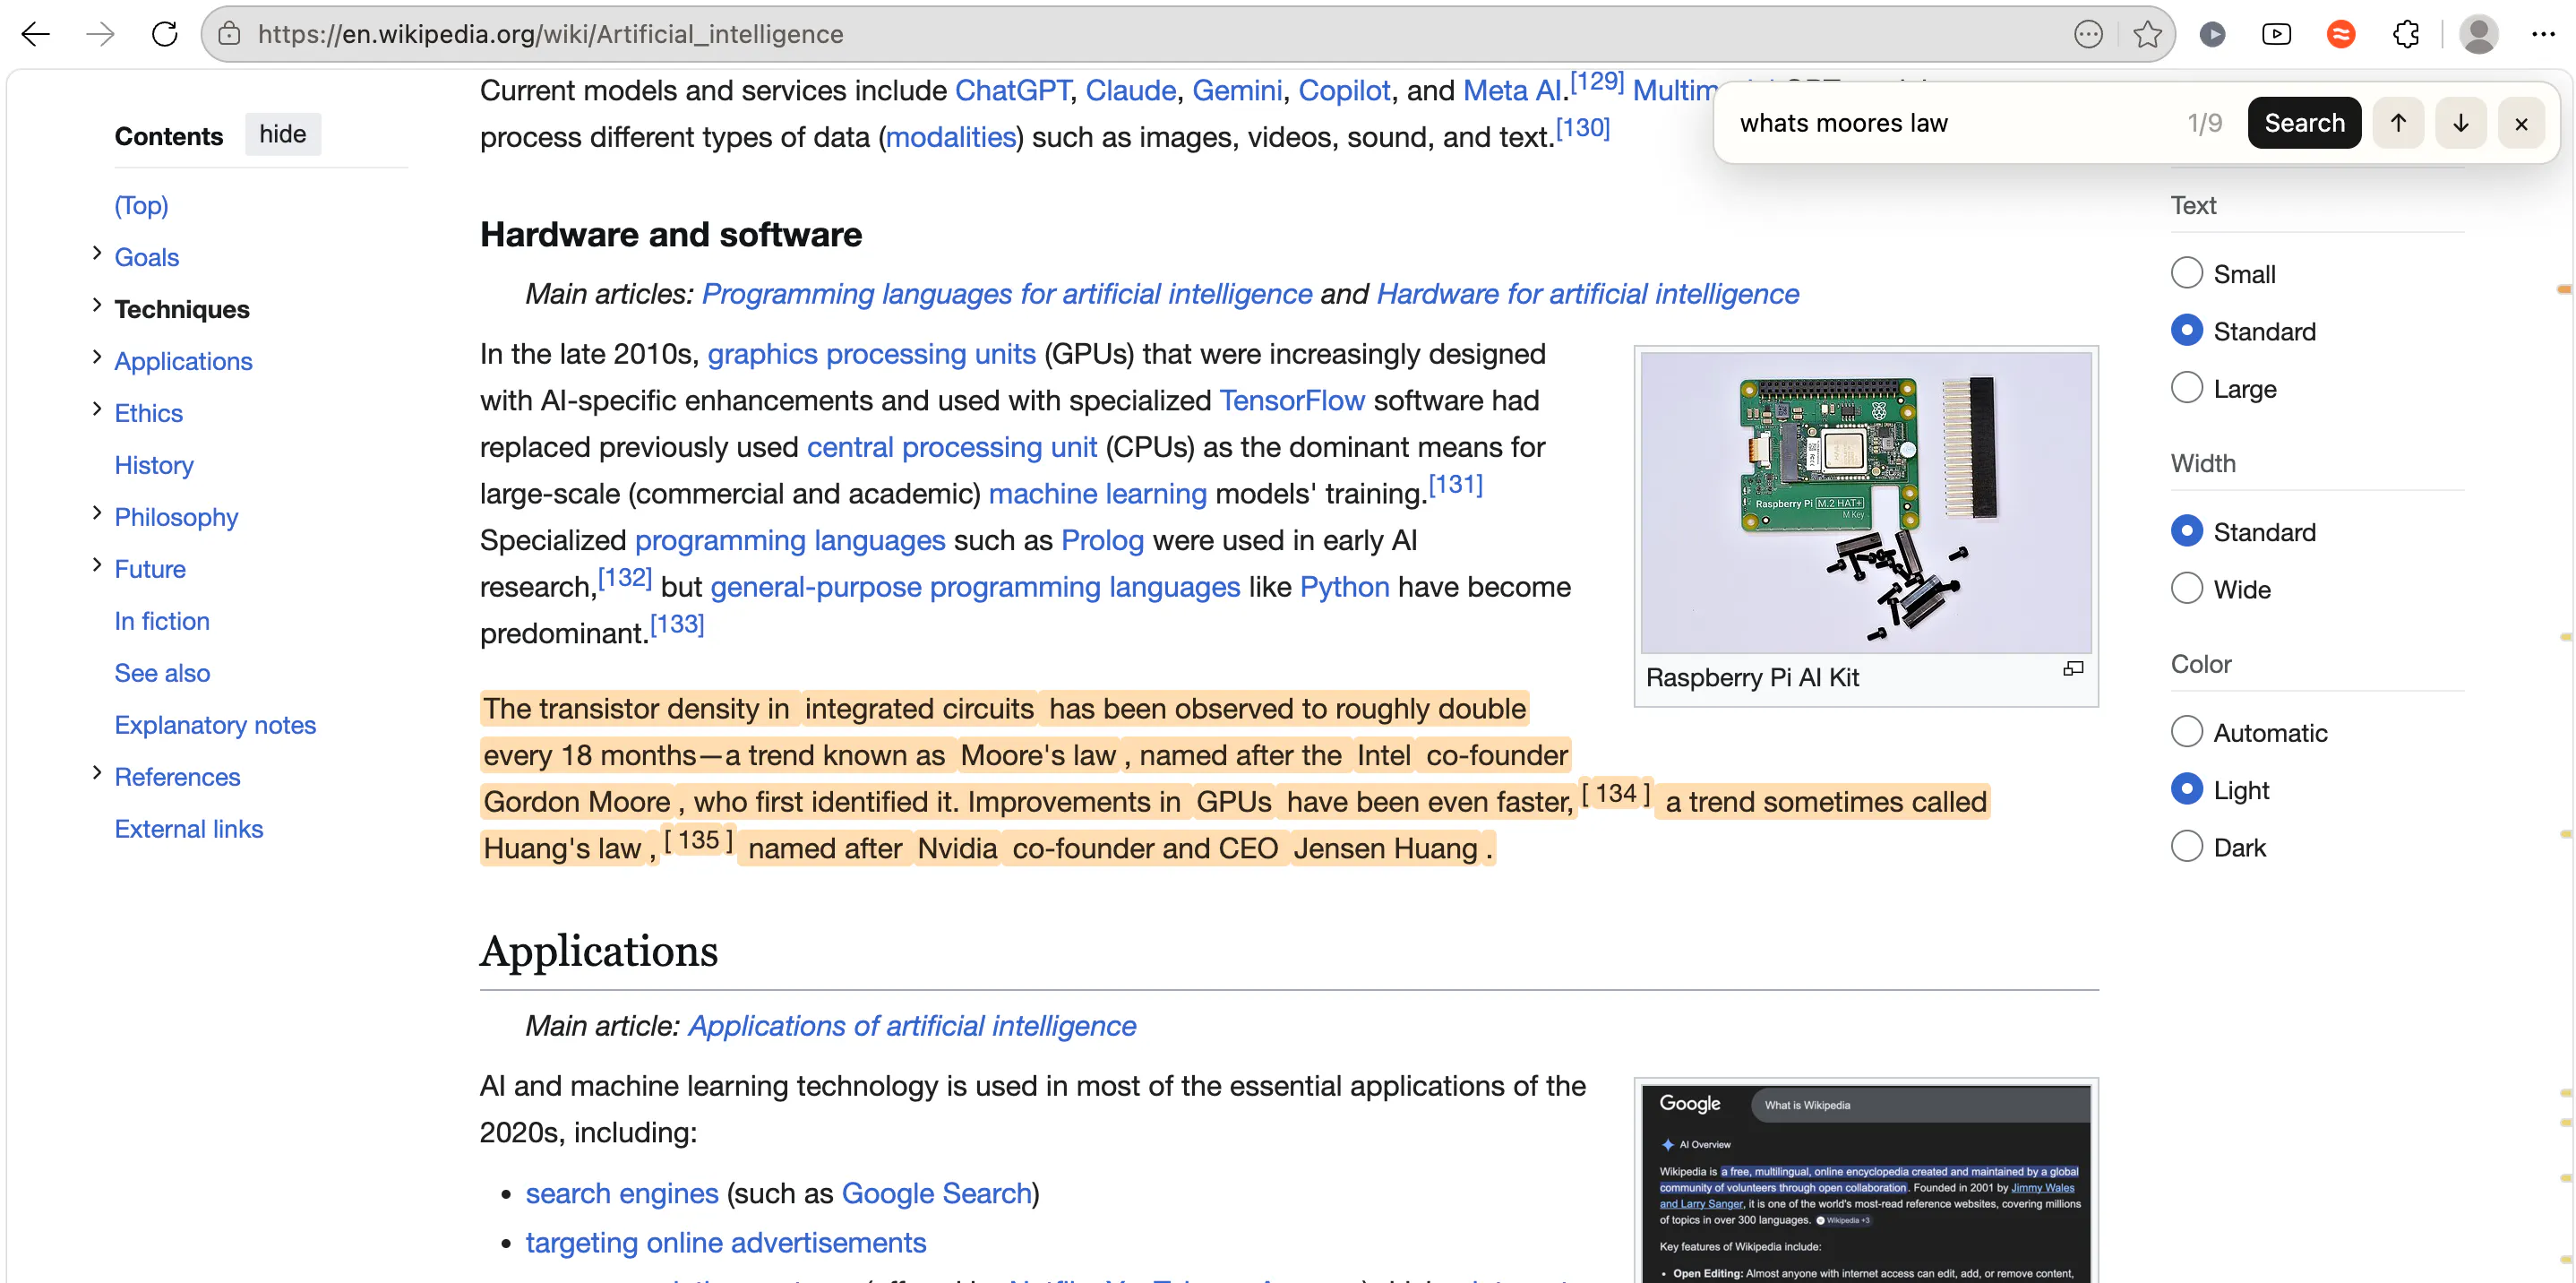Open citation [131] reference
2576x1283 pixels.
[1455, 484]
